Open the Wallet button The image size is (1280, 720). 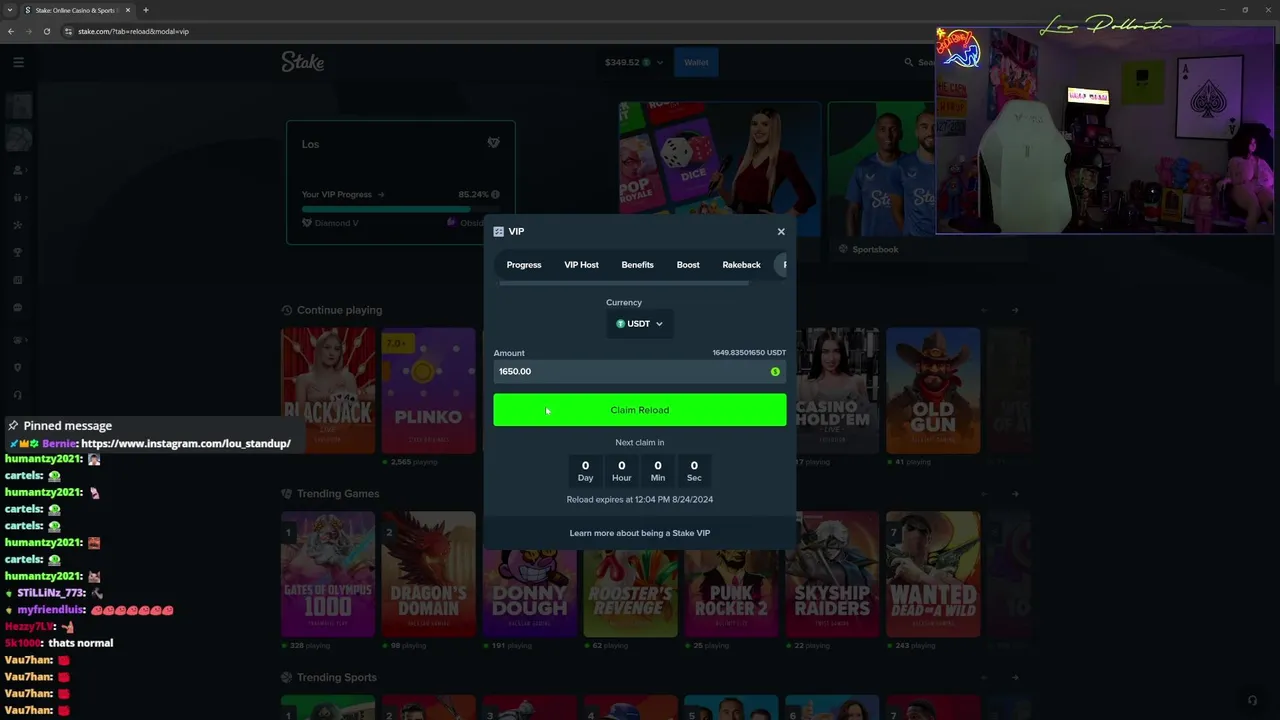point(696,62)
